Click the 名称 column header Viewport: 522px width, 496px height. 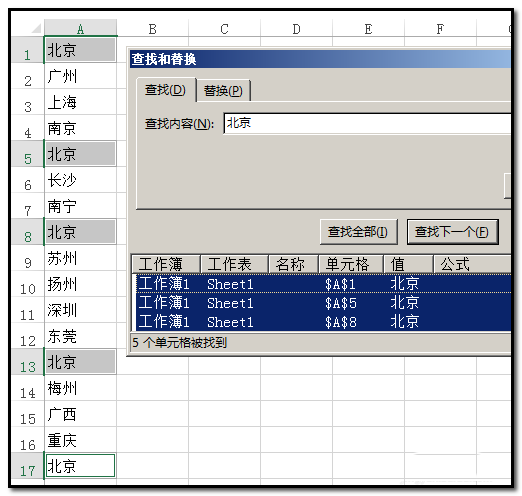tap(293, 264)
